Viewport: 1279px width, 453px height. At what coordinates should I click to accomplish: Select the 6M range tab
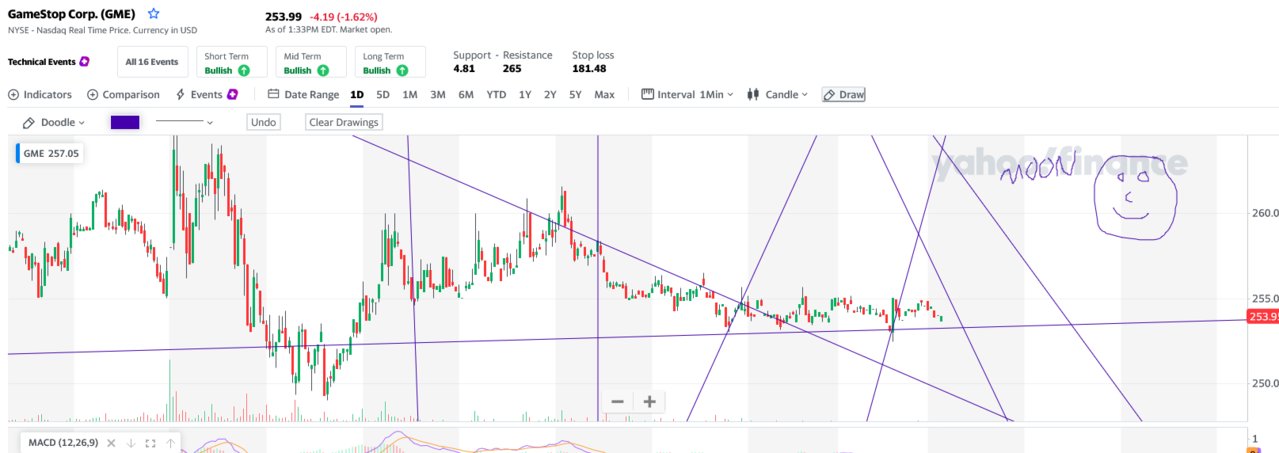466,94
